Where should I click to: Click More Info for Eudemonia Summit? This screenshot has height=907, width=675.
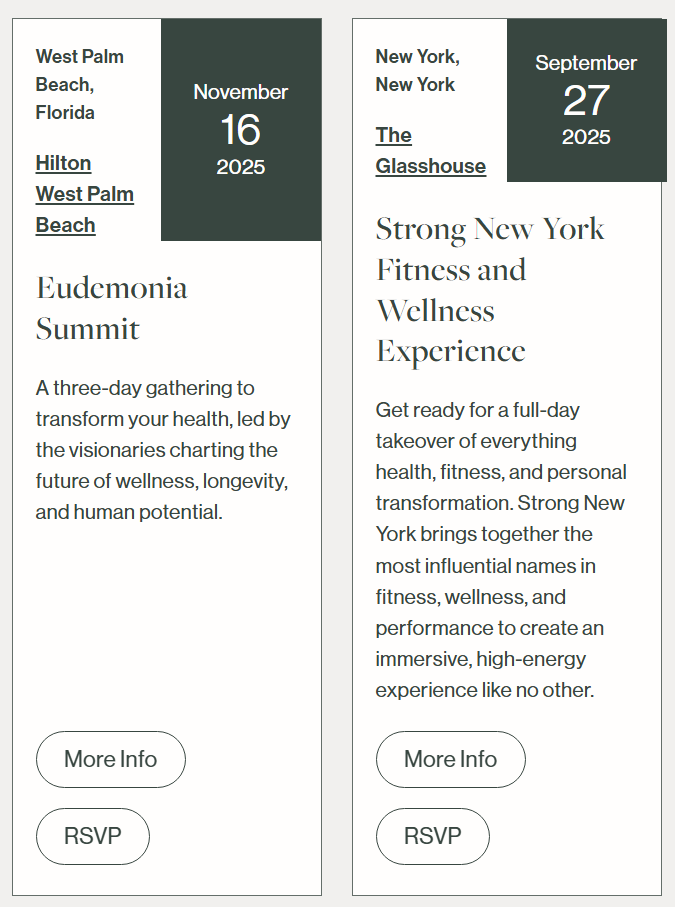tap(110, 759)
